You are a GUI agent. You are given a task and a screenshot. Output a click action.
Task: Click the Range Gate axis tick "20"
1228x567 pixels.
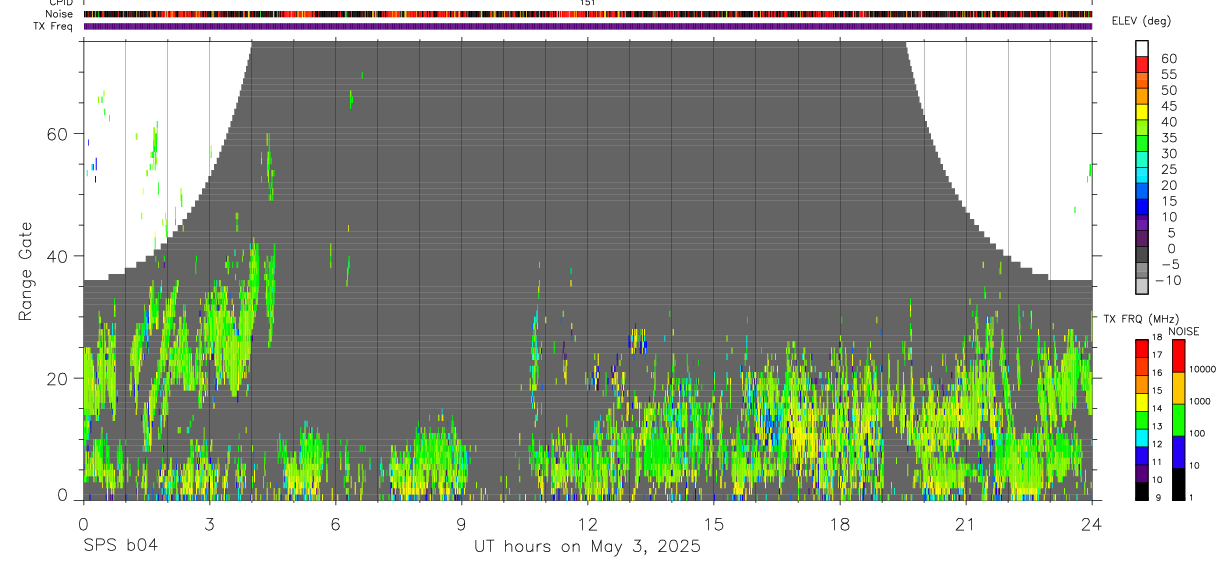click(58, 378)
